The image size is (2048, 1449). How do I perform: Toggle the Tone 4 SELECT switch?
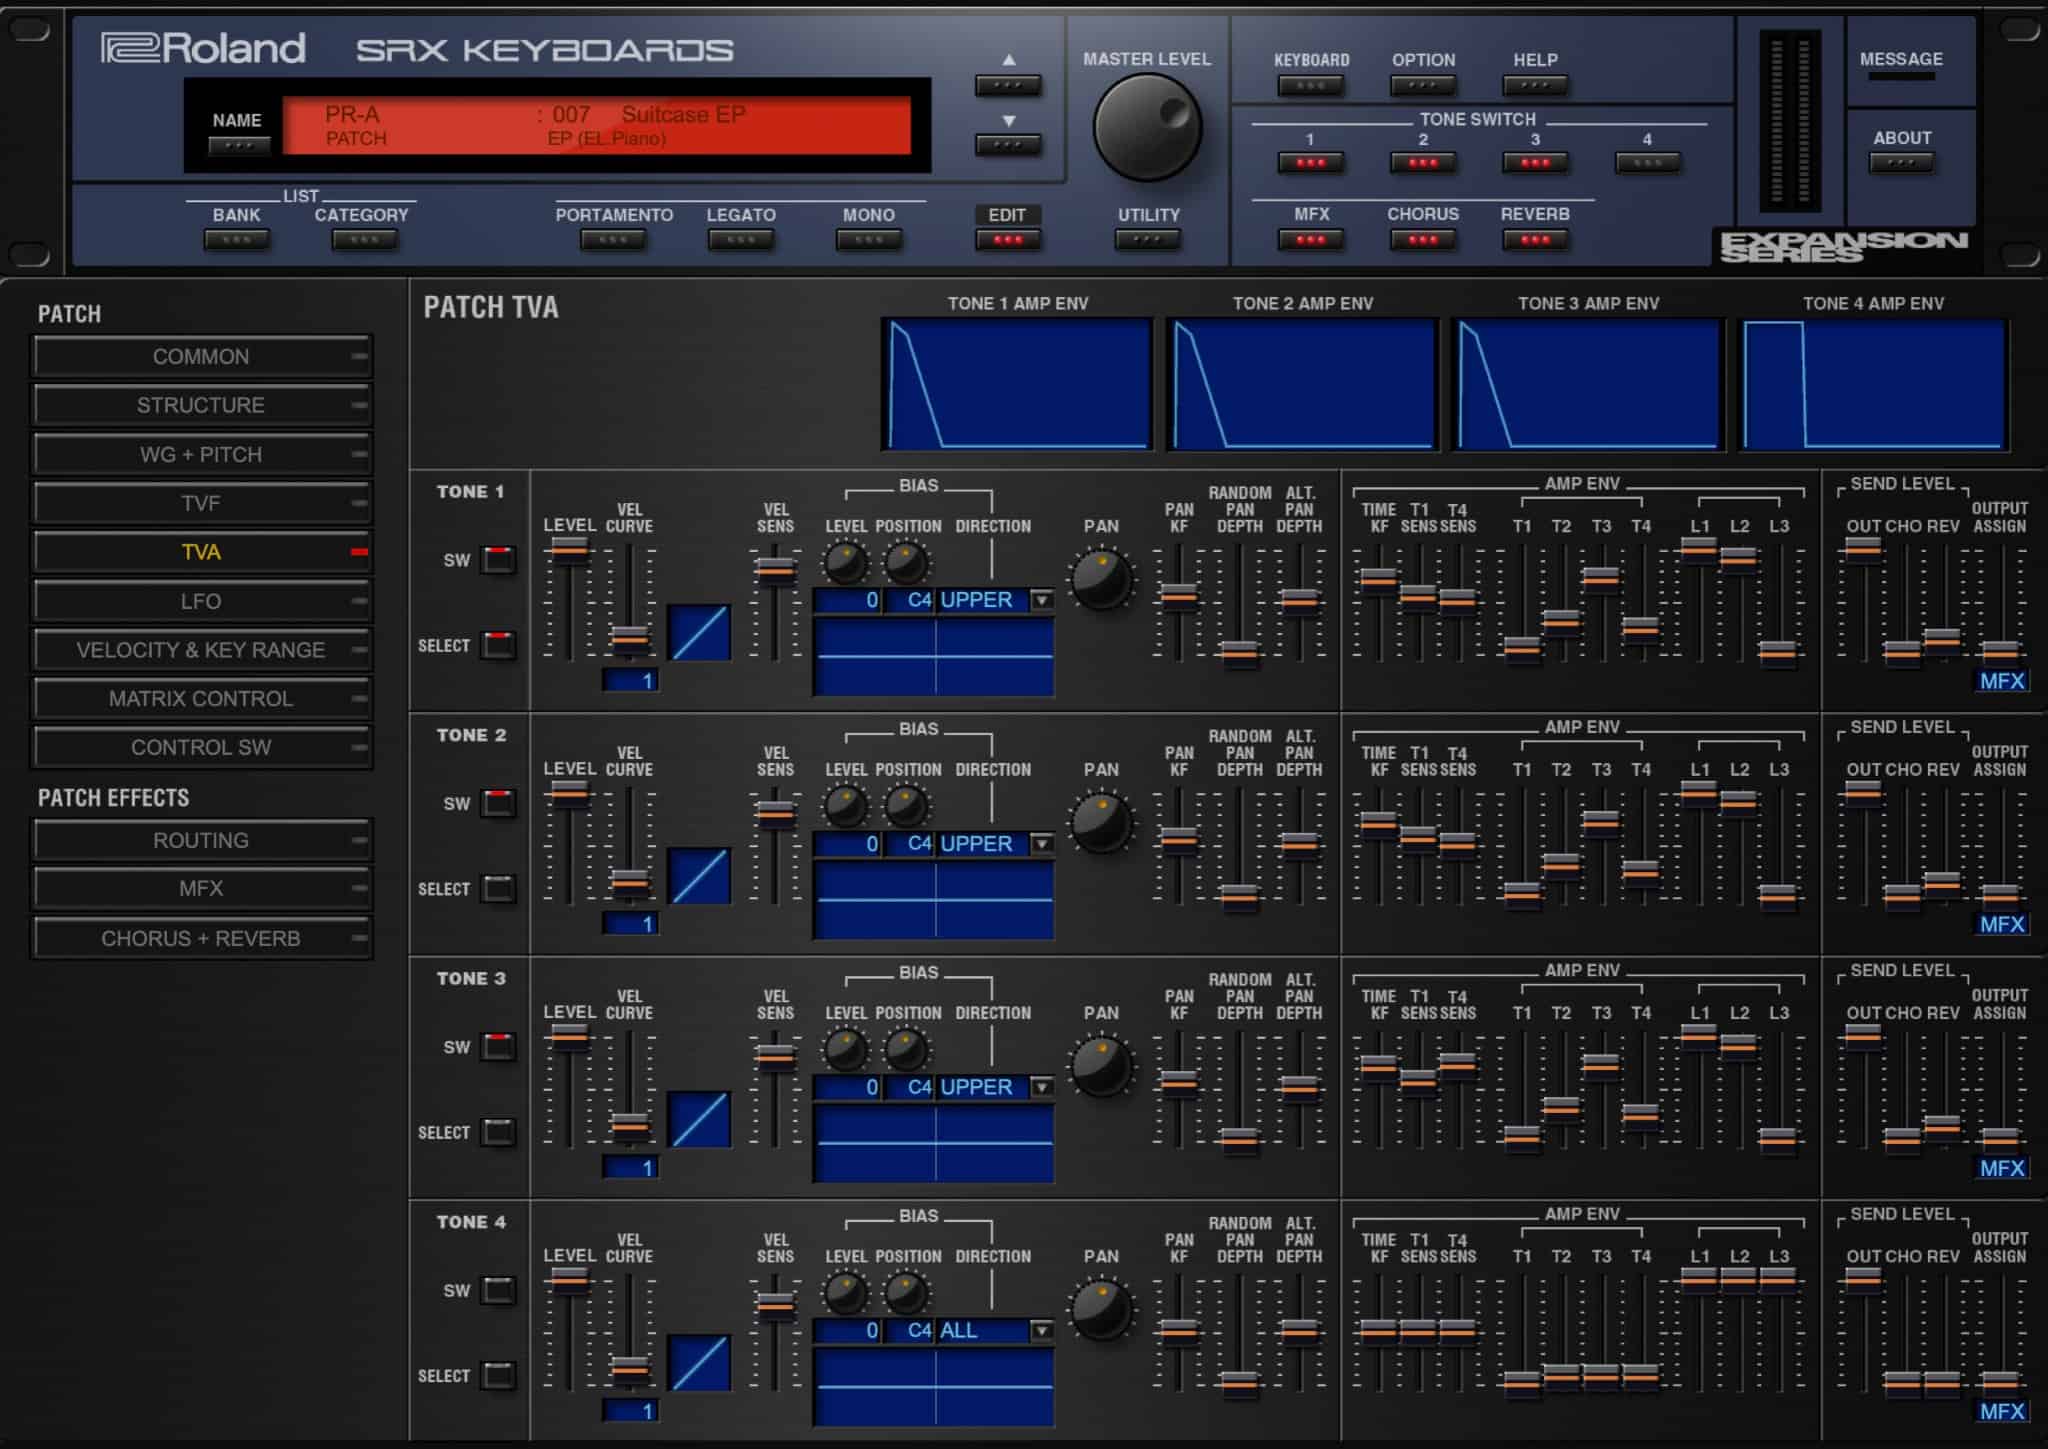coord(499,1376)
